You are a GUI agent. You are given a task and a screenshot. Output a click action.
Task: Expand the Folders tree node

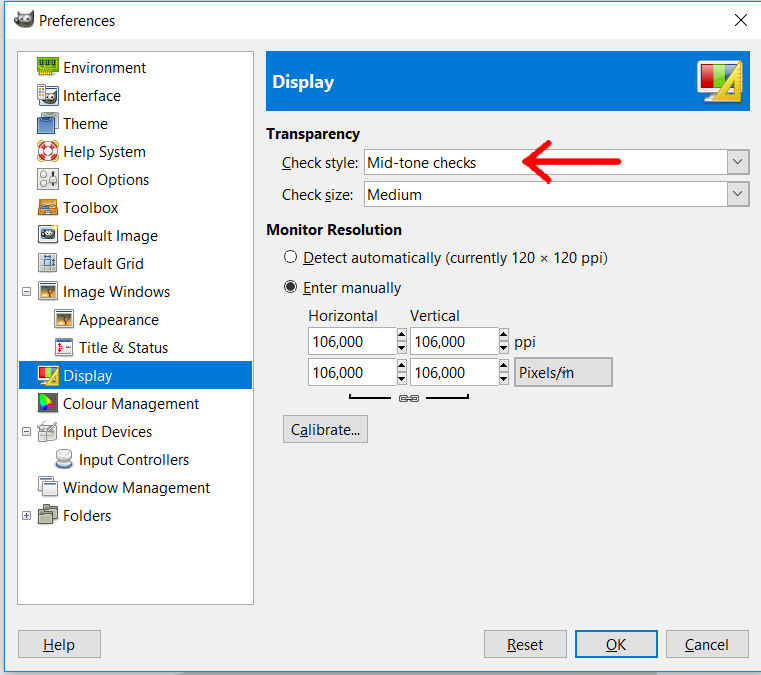pos(27,515)
